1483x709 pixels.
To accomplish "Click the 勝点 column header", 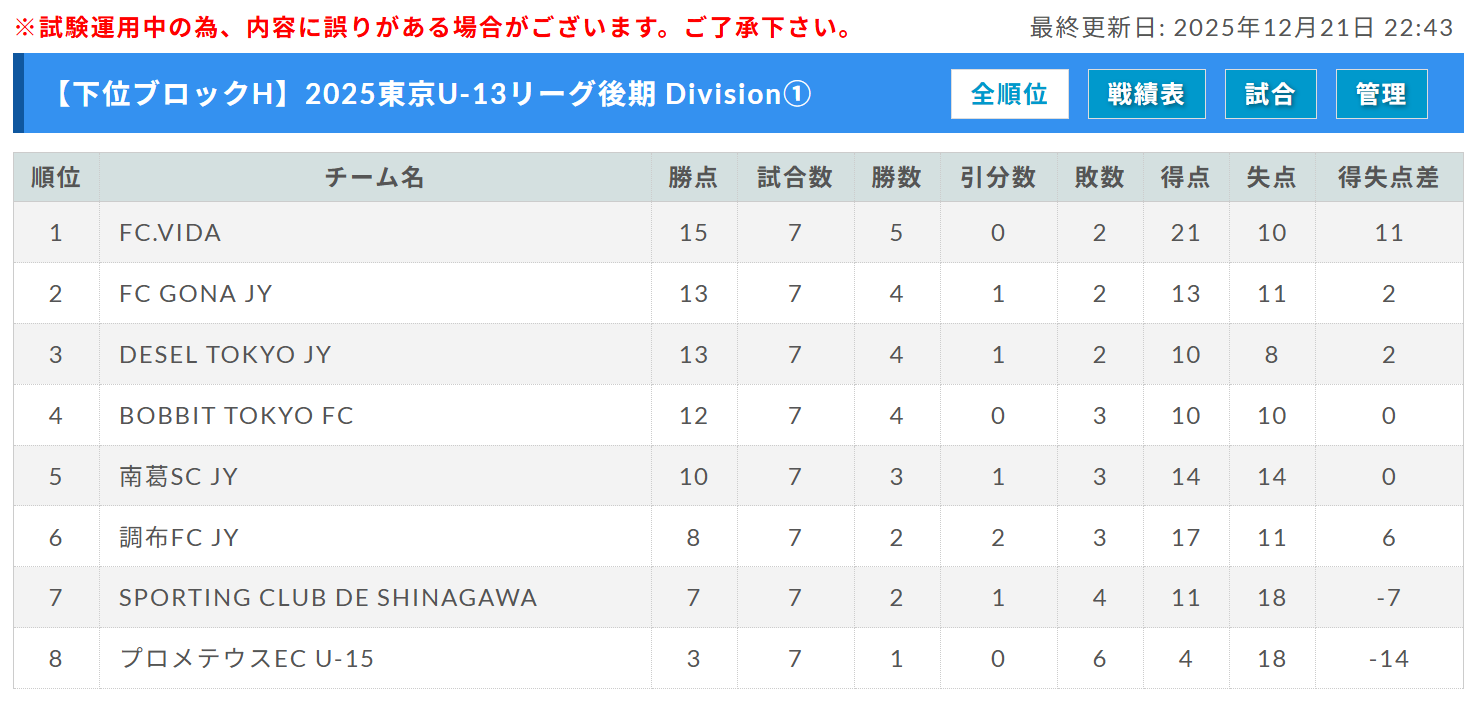I will pyautogui.click(x=693, y=178).
